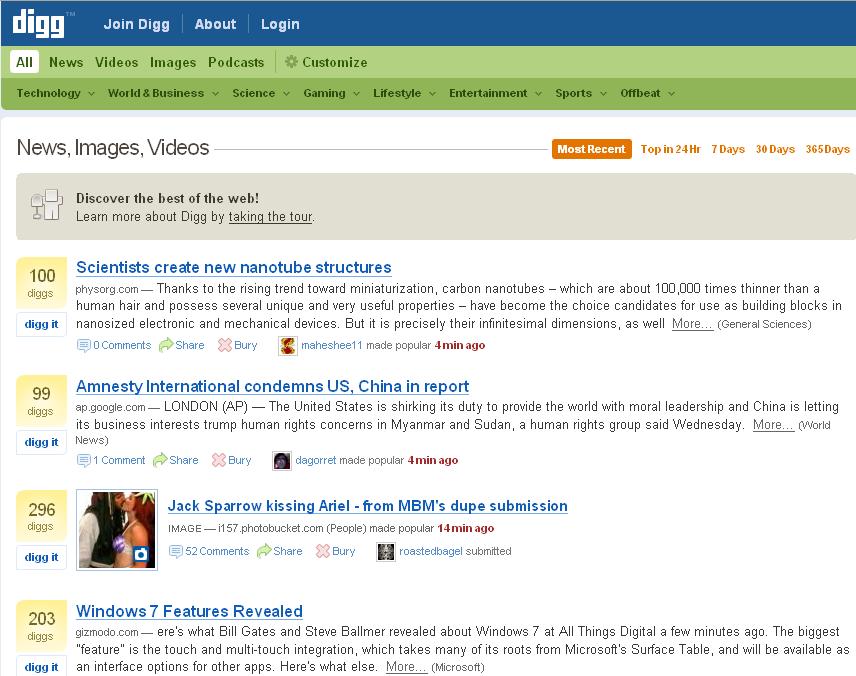The image size is (856, 676).
Task: Click the Customize gear icon
Action: point(292,62)
